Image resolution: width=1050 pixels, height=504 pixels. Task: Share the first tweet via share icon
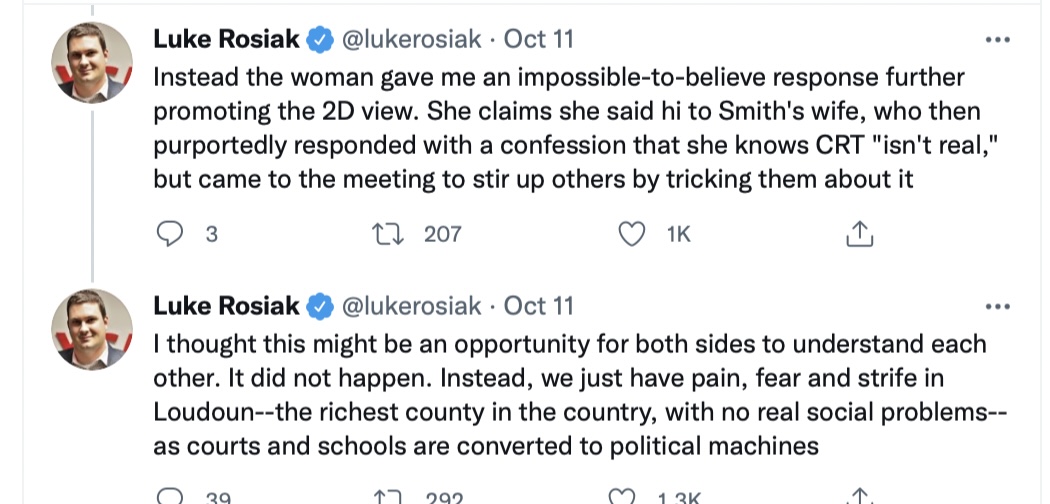point(859,234)
